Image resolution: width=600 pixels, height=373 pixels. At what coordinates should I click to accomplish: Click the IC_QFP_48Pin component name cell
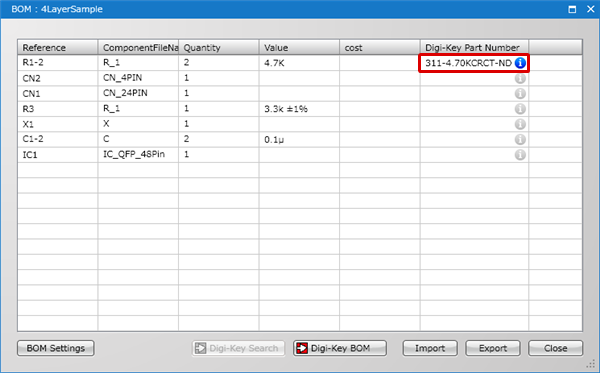138,155
